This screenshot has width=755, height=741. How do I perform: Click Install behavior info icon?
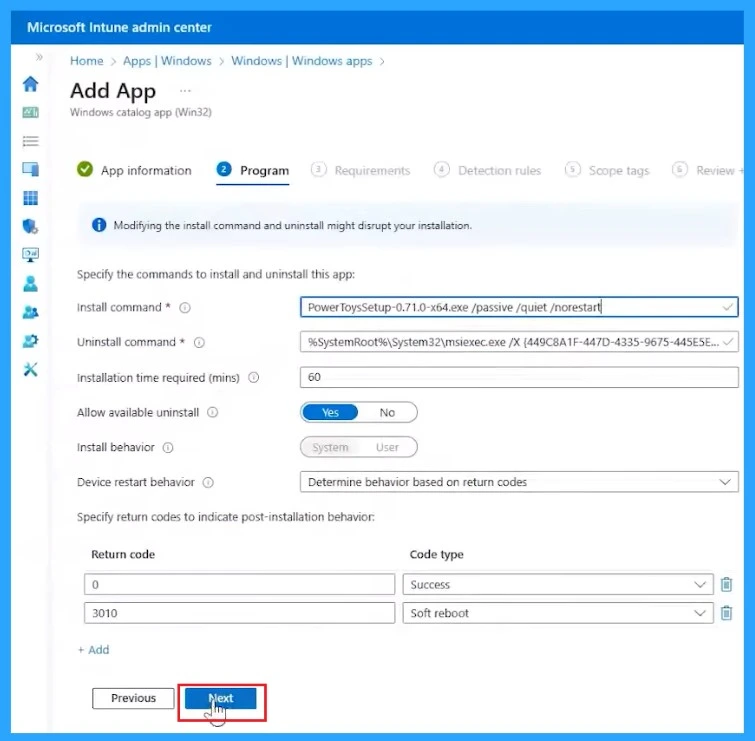coord(168,448)
